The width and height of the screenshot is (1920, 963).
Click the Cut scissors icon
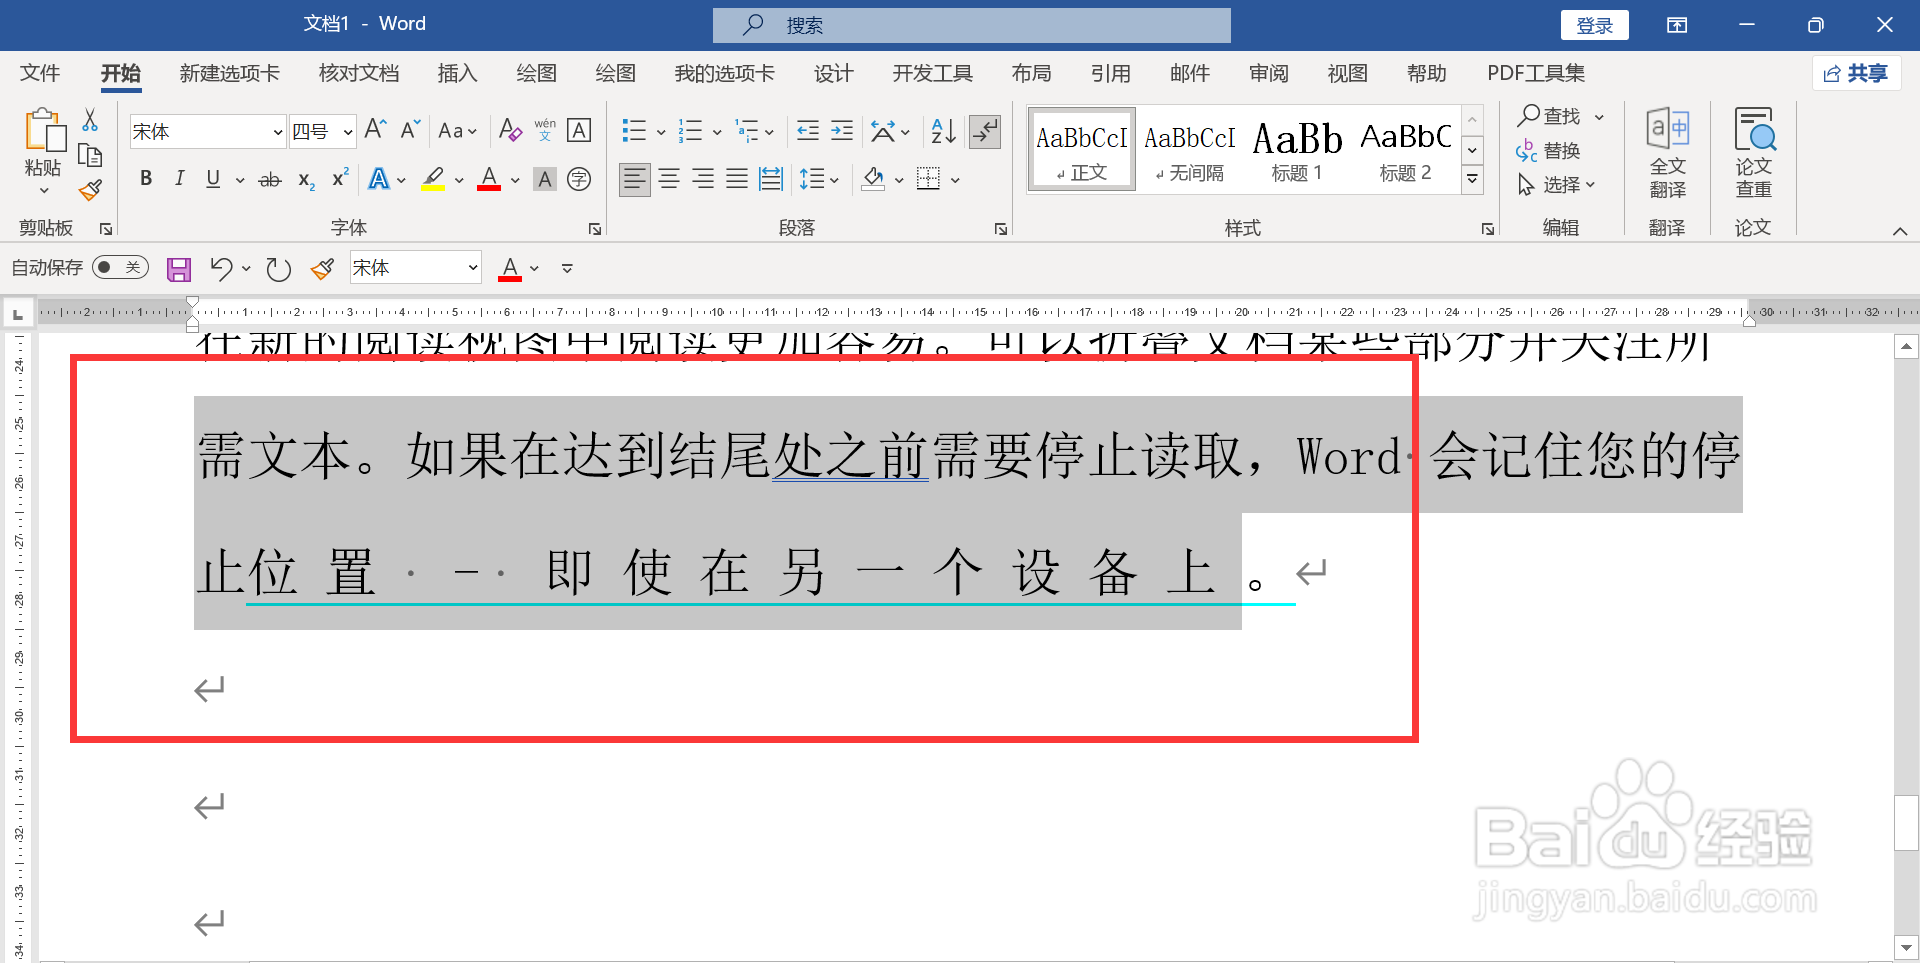coord(90,120)
